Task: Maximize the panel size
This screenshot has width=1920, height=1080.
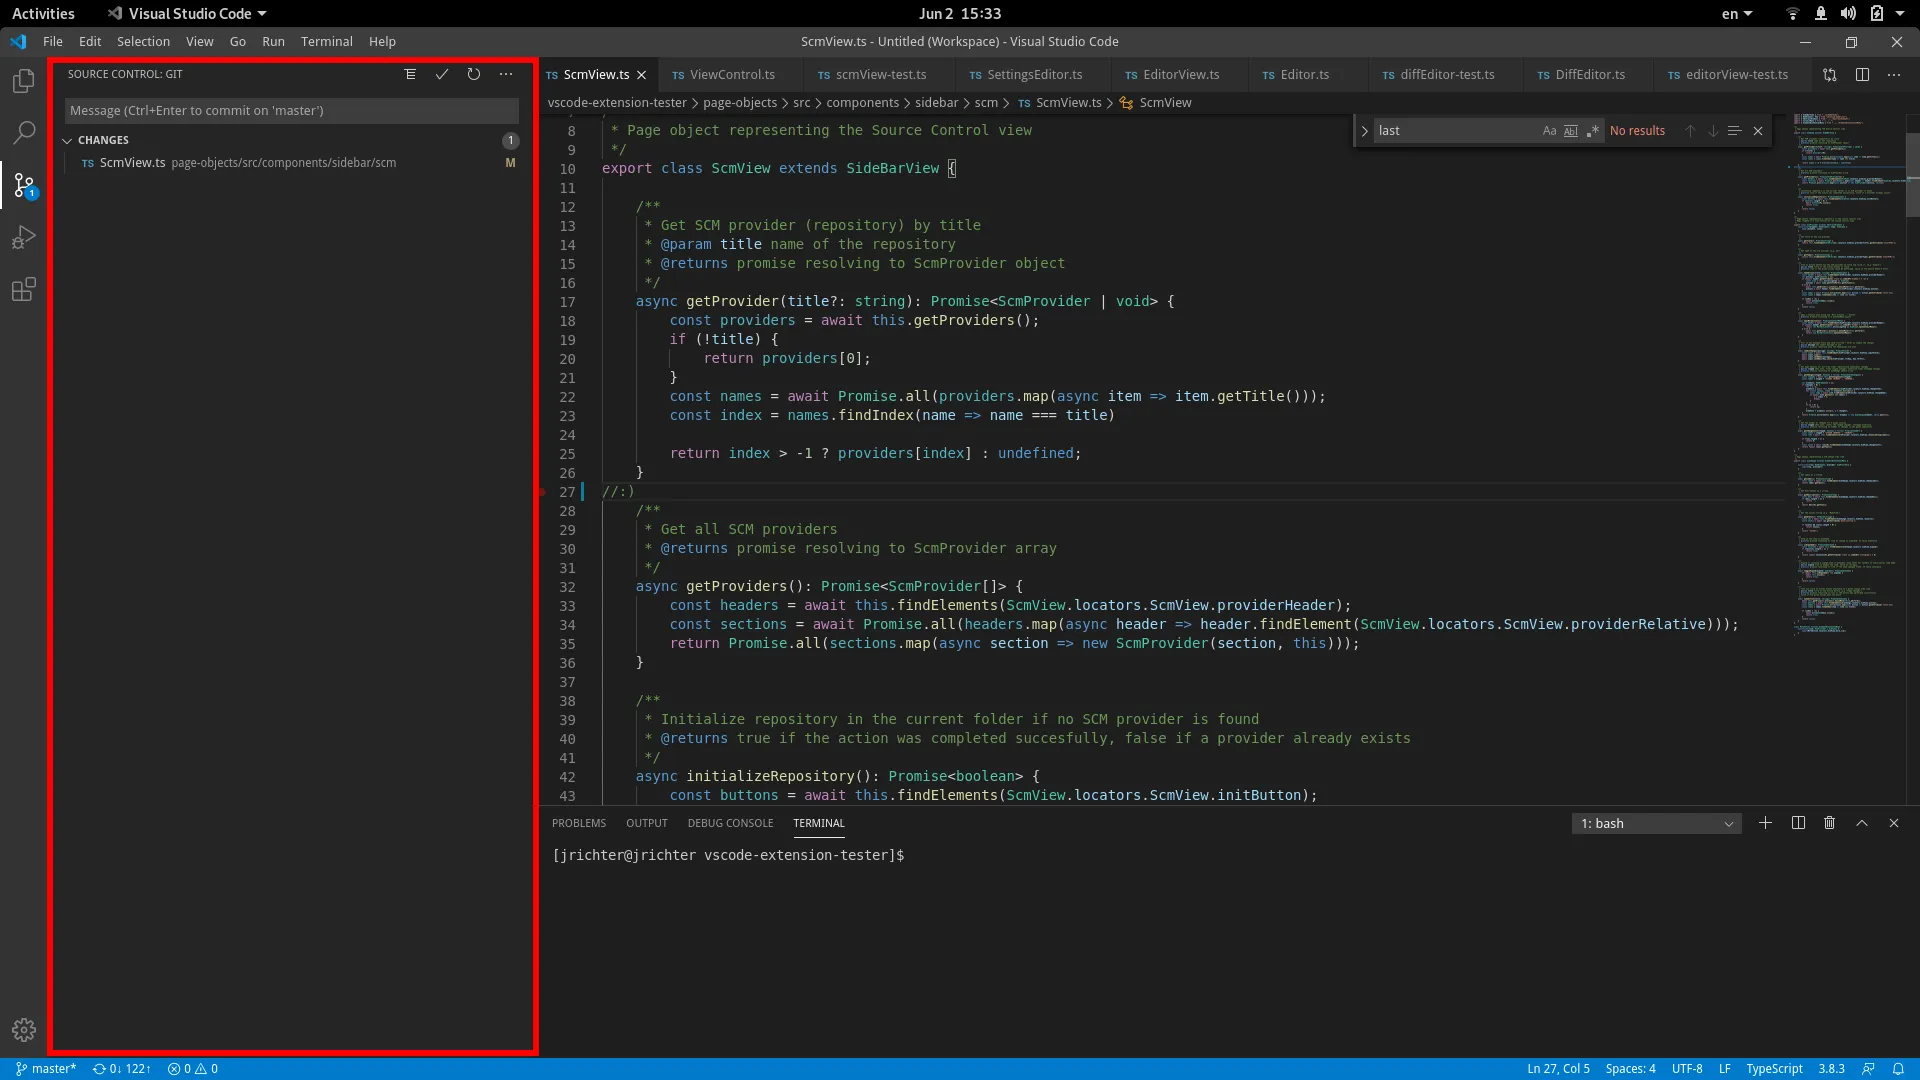Action: pyautogui.click(x=1862, y=823)
